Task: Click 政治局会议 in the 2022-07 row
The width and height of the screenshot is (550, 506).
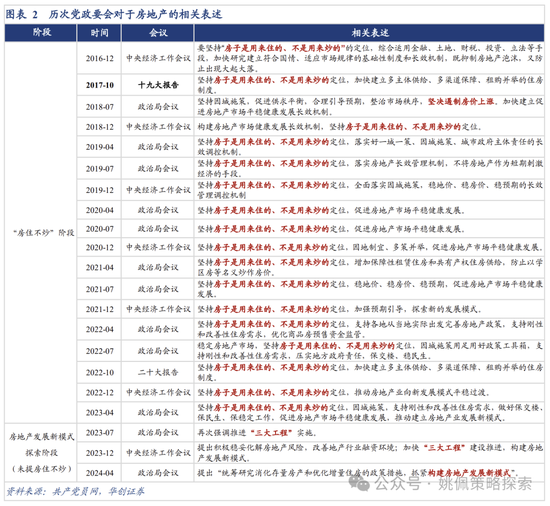Action: 158,351
